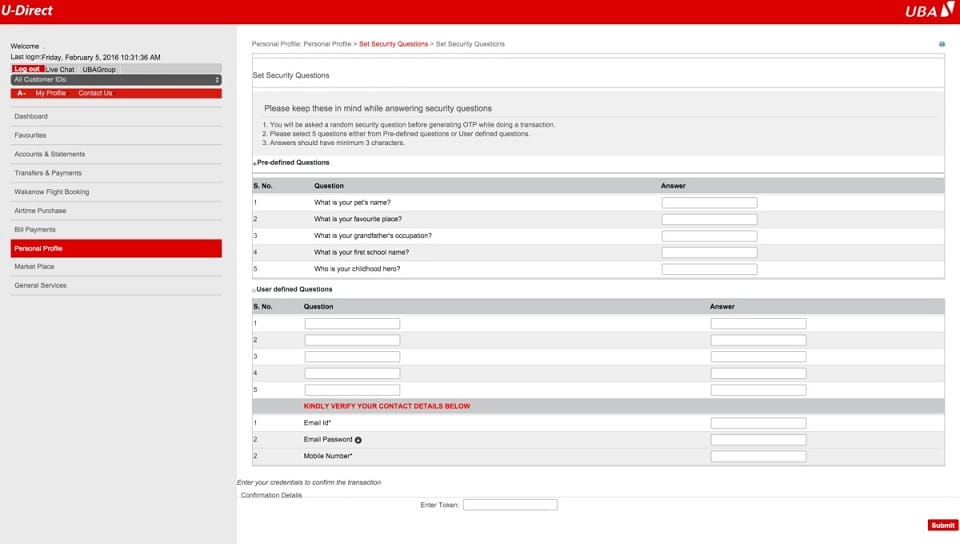The image size is (960, 544).
Task: Click the Enter Token input field
Action: click(510, 505)
